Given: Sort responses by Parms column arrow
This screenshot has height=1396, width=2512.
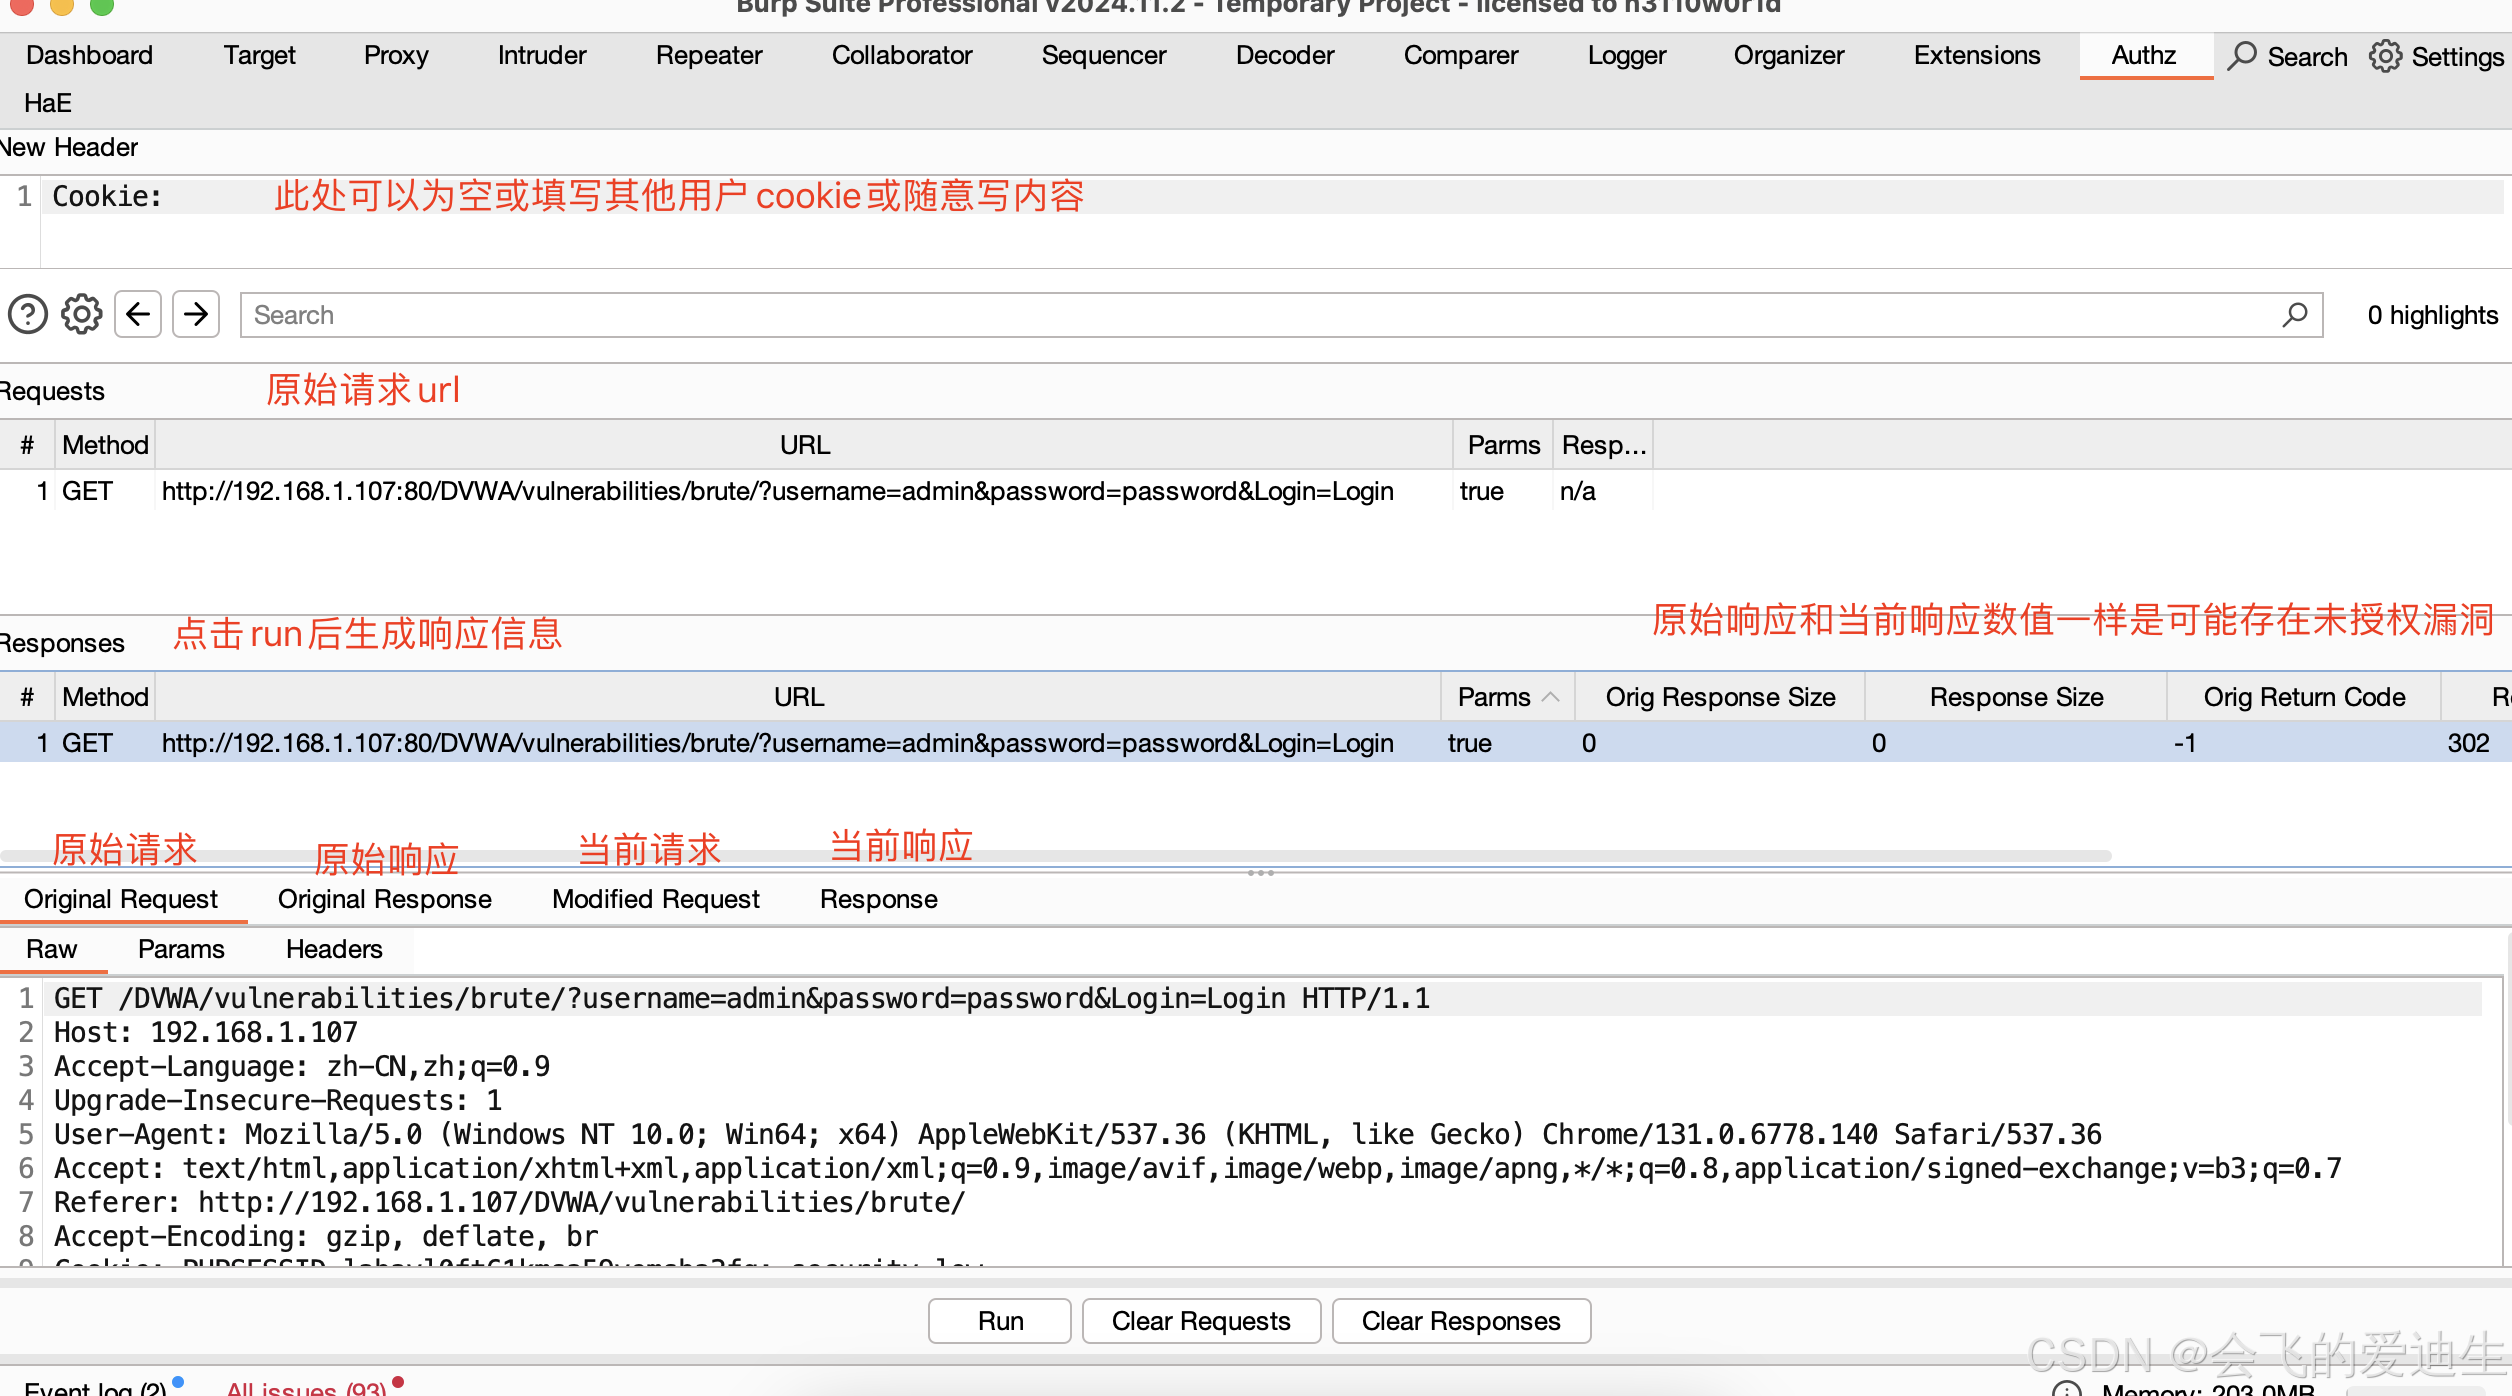Looking at the screenshot, I should pyautogui.click(x=1550, y=697).
